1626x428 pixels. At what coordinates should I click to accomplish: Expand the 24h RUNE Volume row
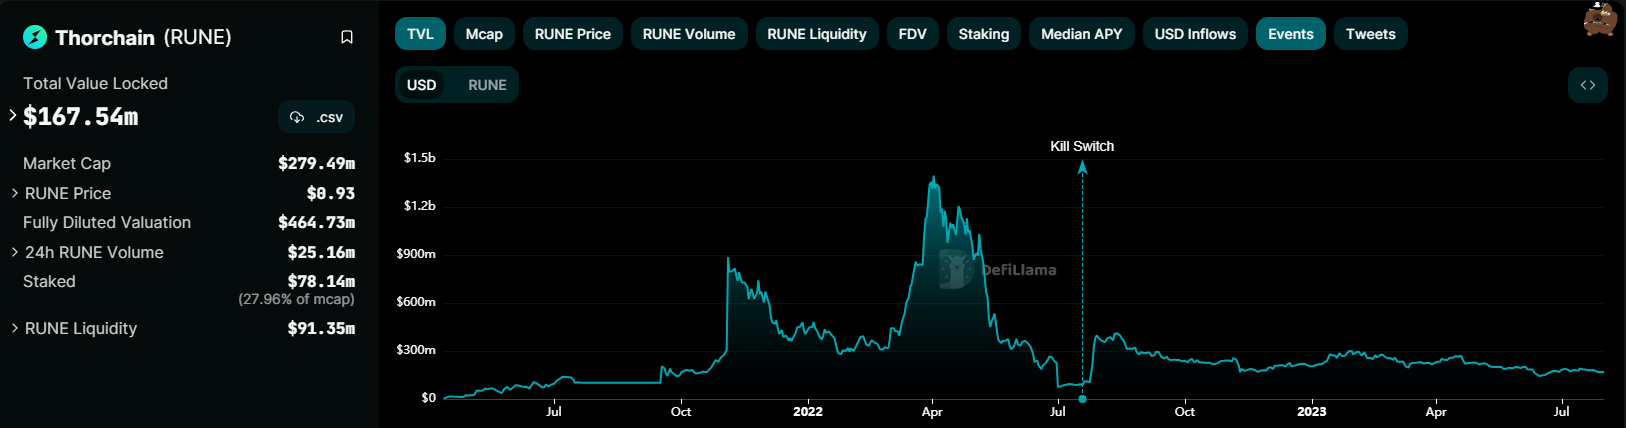[15, 252]
